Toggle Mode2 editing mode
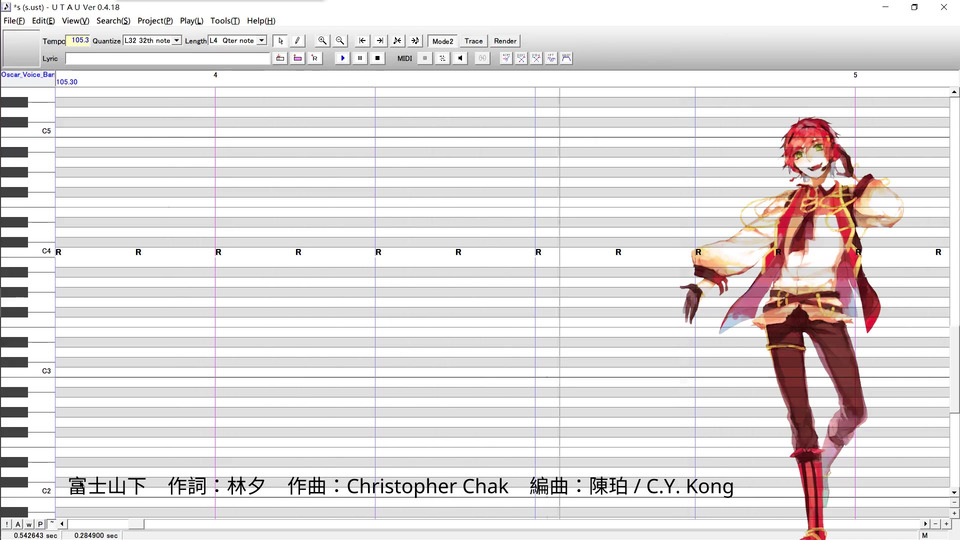The image size is (960, 540). [443, 41]
